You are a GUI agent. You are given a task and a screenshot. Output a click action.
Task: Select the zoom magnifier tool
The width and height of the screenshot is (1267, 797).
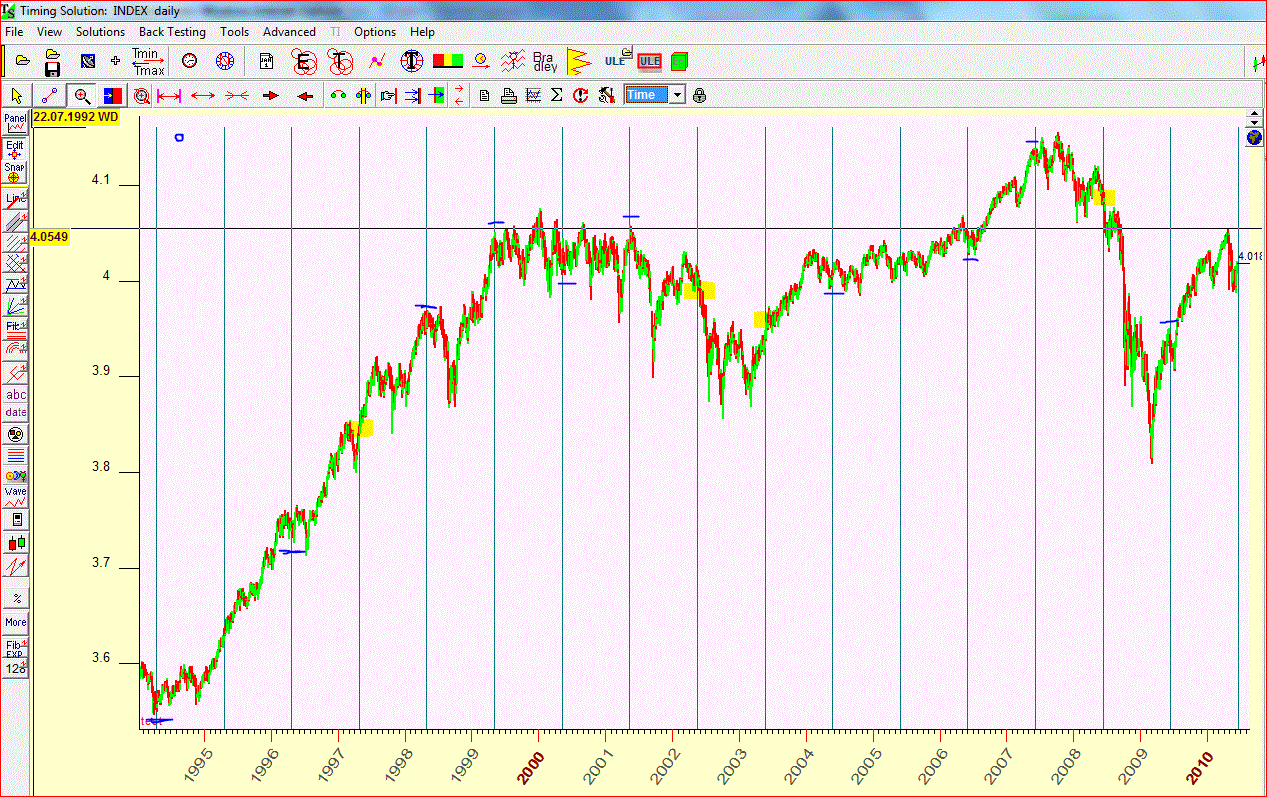coord(82,96)
